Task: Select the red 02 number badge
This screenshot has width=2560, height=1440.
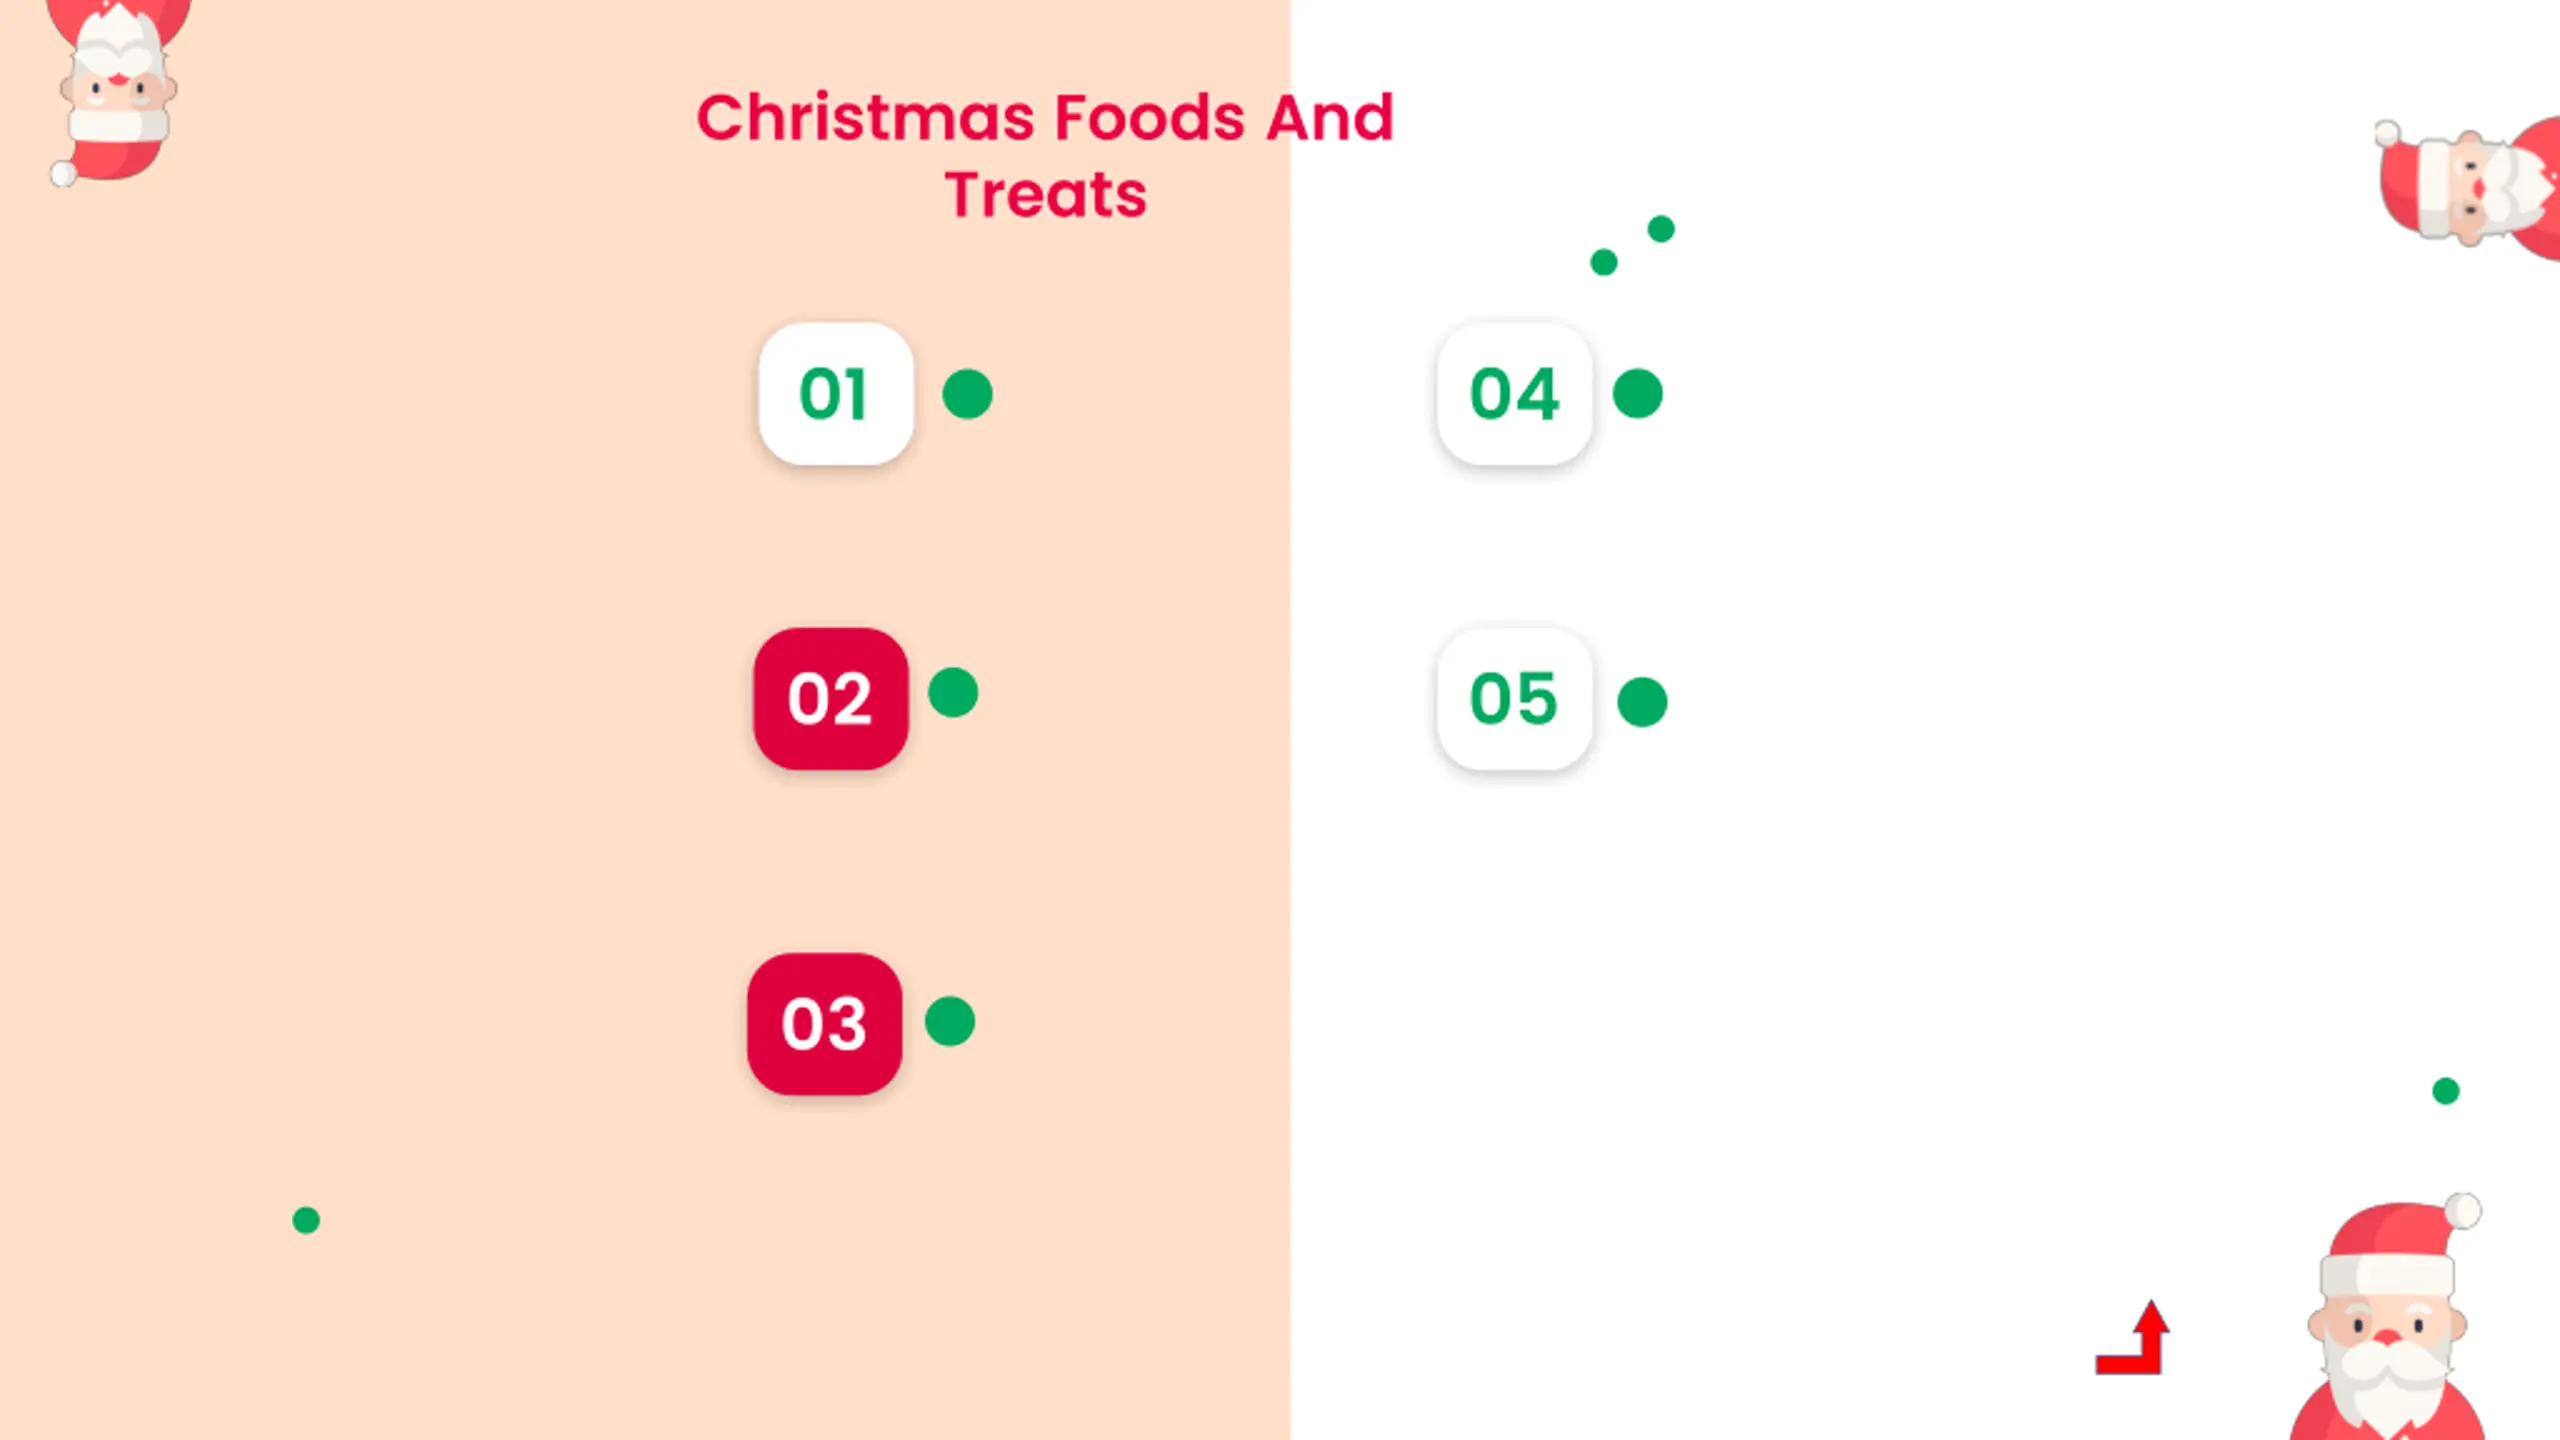Action: [x=831, y=699]
